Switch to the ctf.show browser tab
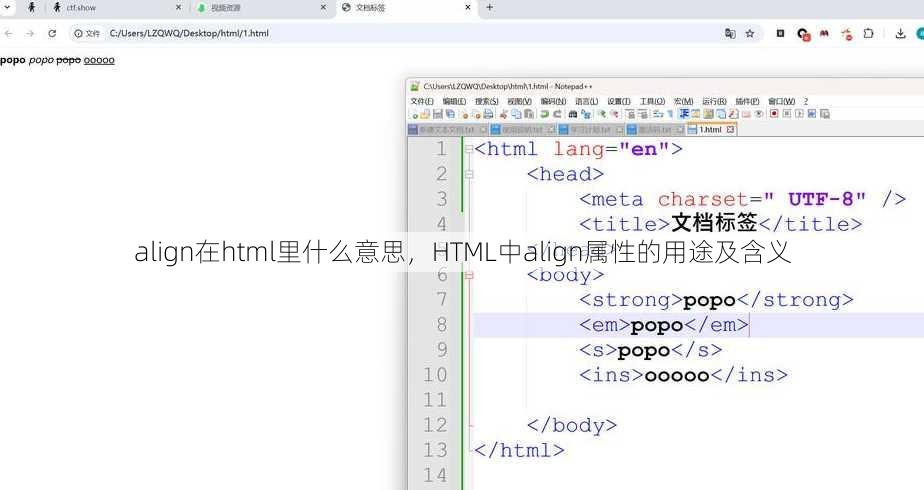This screenshot has height=490, width=924. coord(115,8)
